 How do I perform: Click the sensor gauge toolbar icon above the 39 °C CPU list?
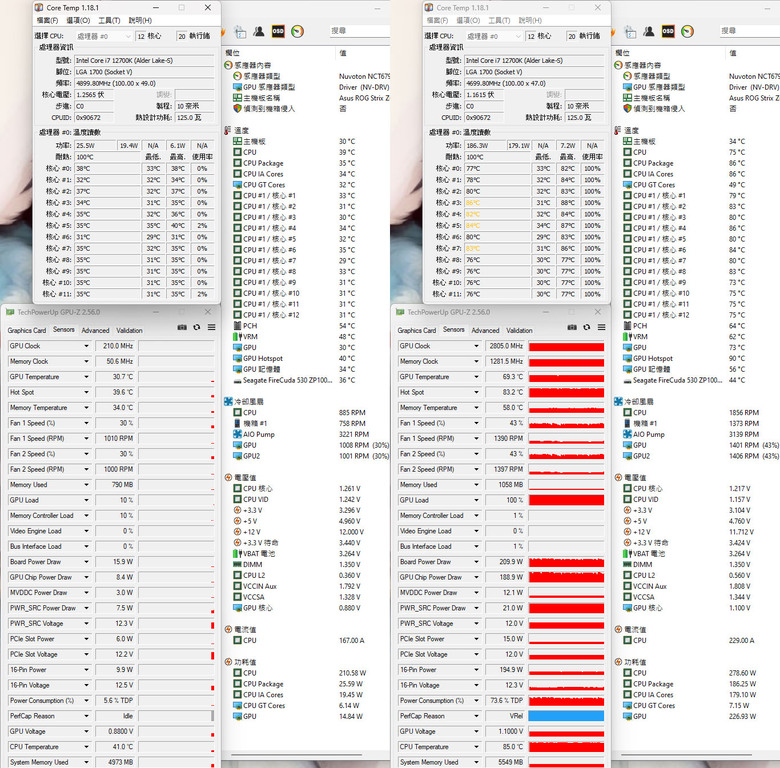(x=297, y=31)
